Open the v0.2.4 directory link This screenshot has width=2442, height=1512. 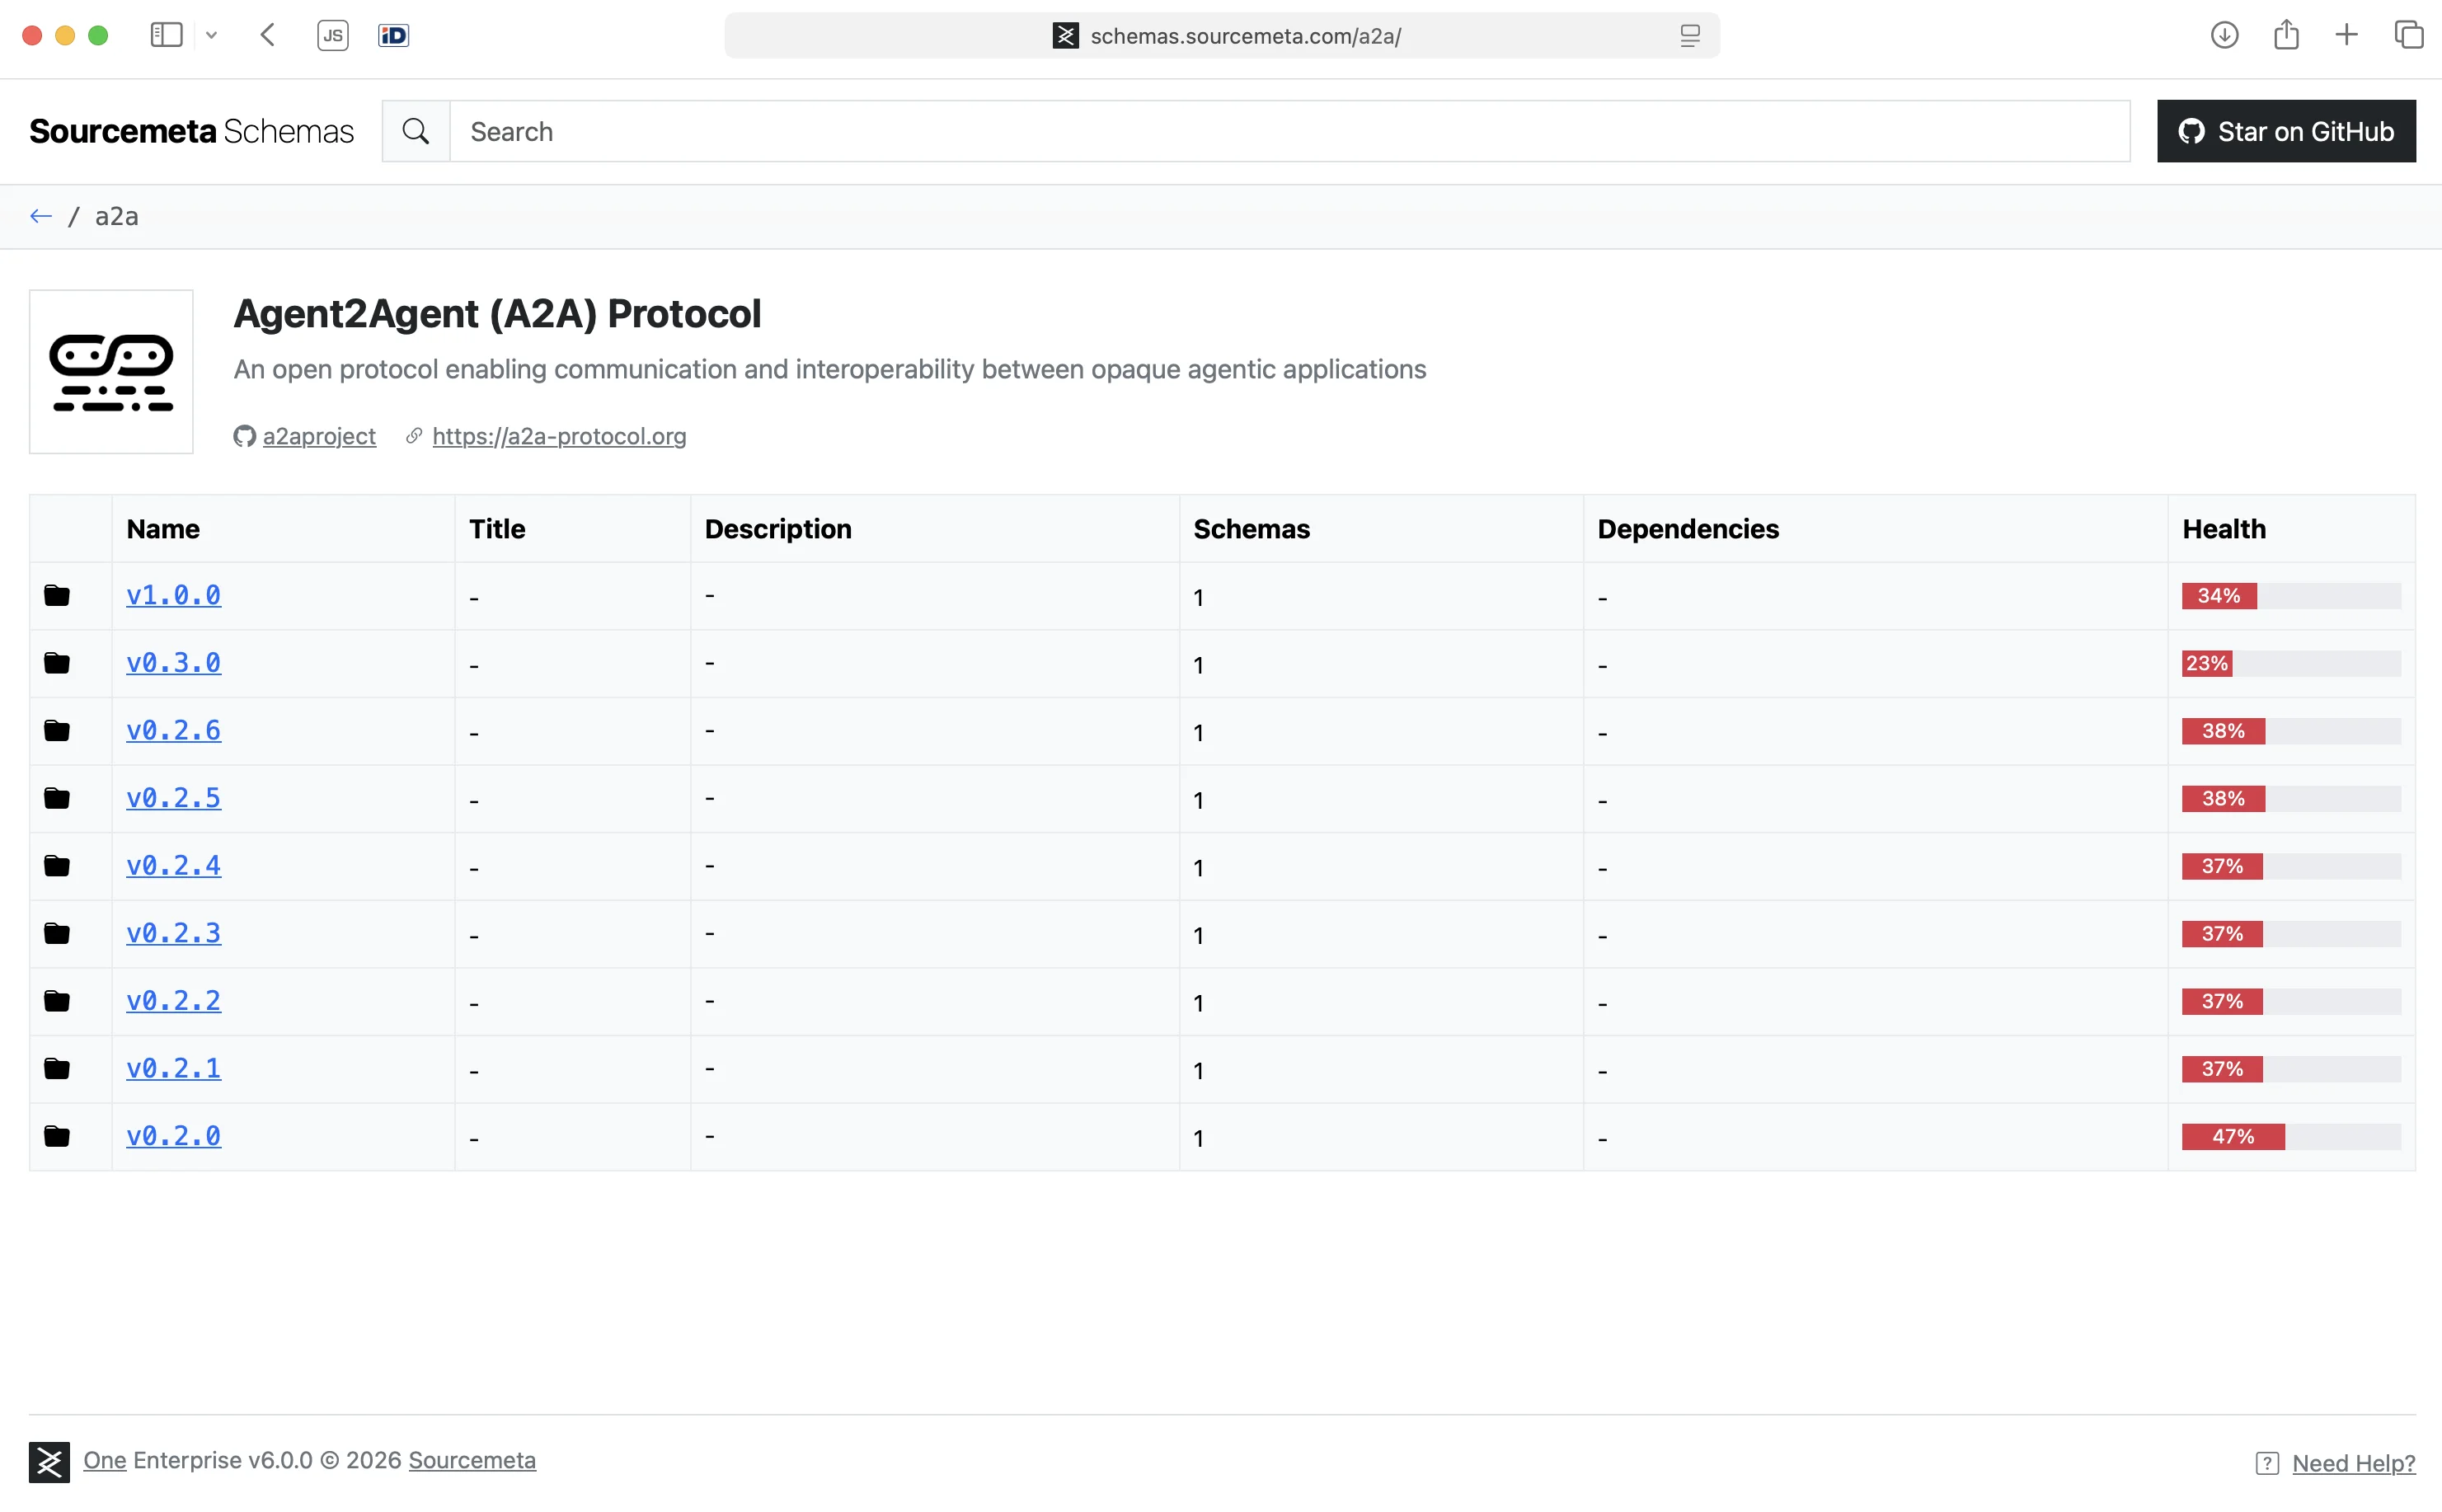(x=173, y=865)
